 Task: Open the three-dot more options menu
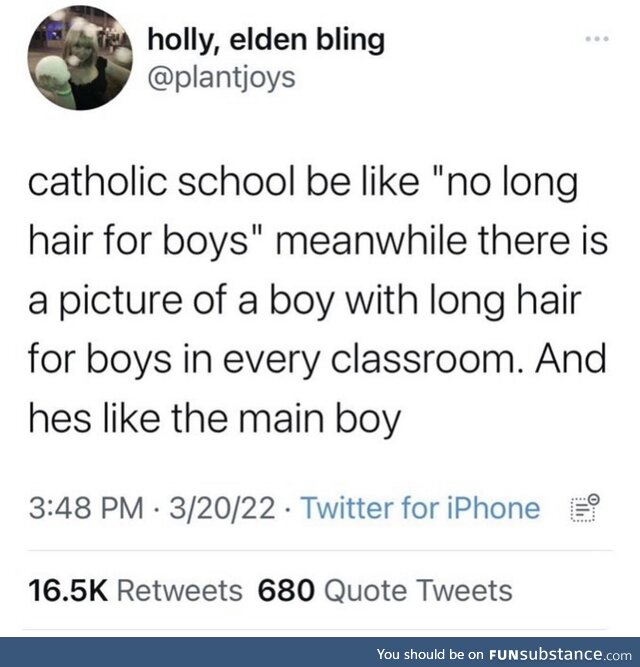click(597, 39)
